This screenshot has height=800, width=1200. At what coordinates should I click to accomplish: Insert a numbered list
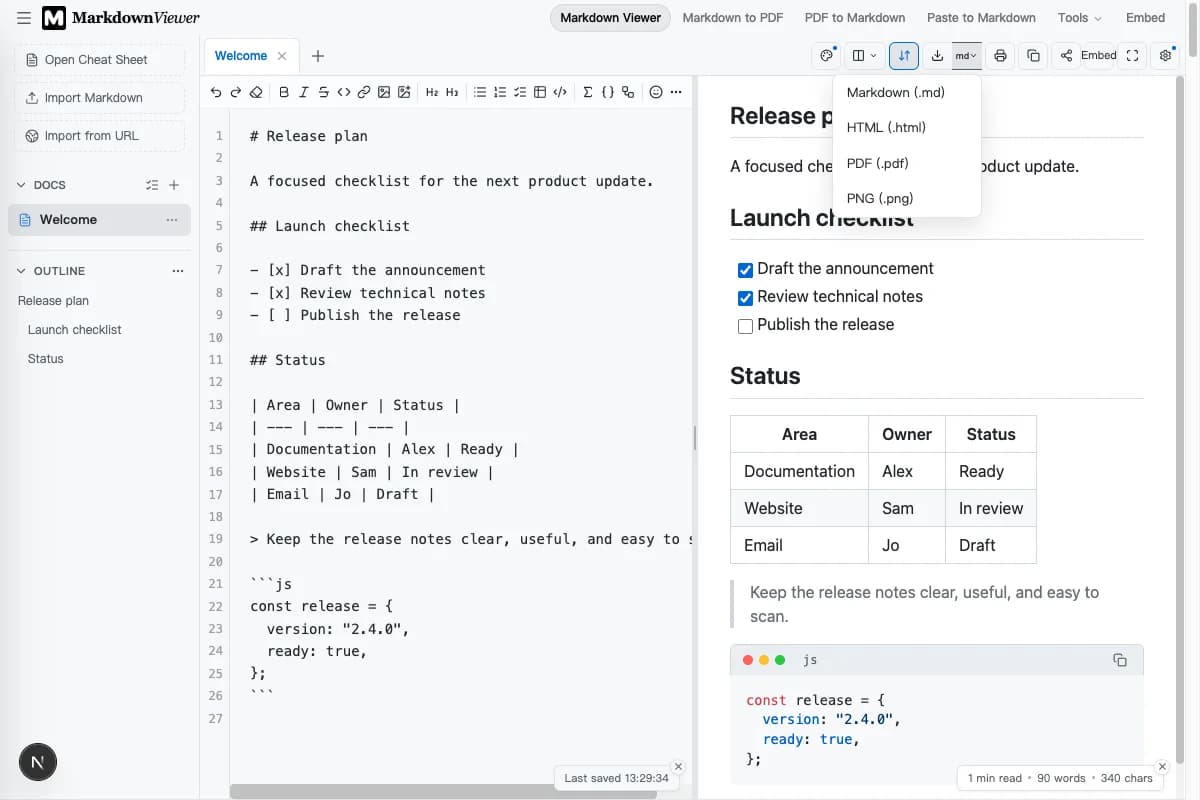pyautogui.click(x=500, y=92)
